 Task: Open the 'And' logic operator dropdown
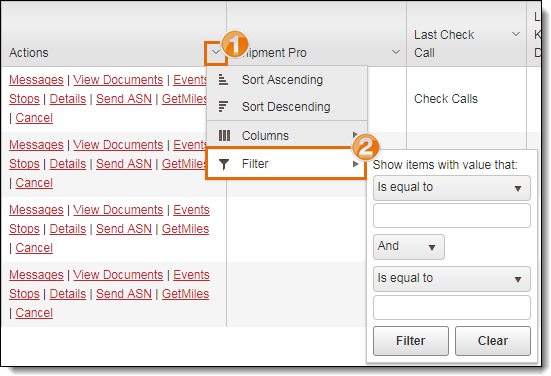coord(408,247)
